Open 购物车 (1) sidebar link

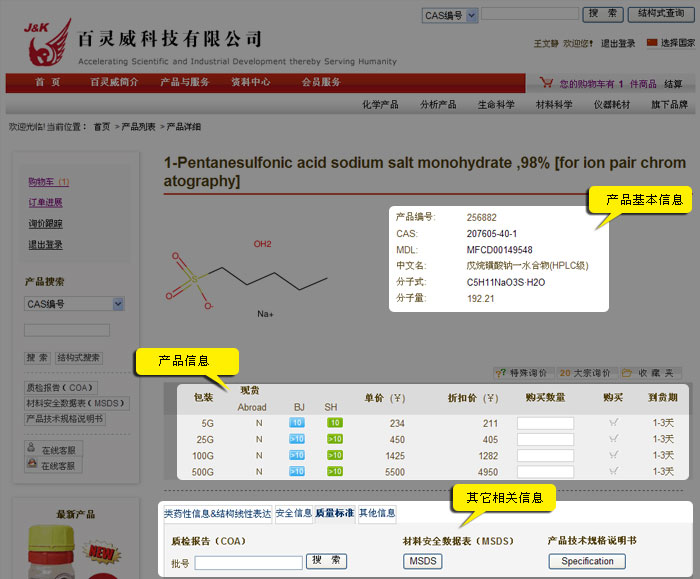click(x=49, y=182)
